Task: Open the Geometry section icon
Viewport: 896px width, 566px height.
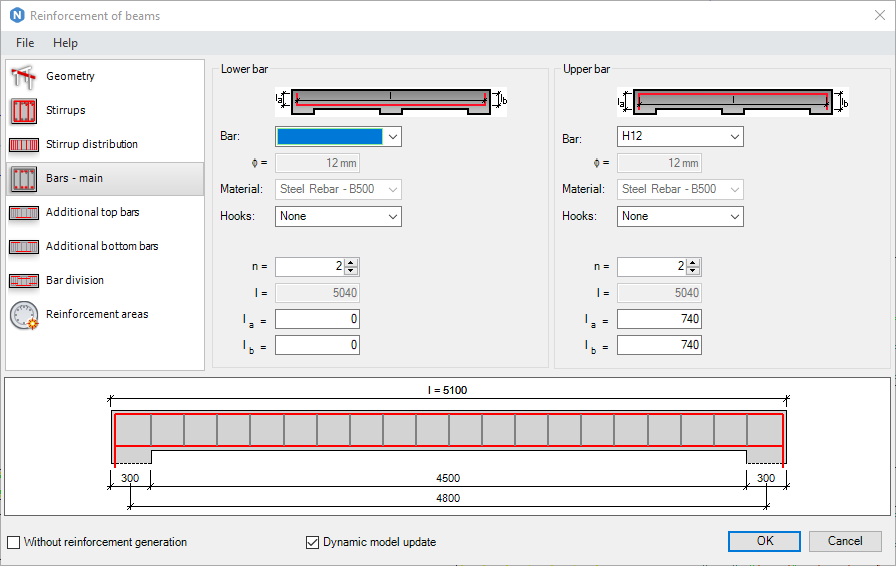Action: tap(24, 77)
